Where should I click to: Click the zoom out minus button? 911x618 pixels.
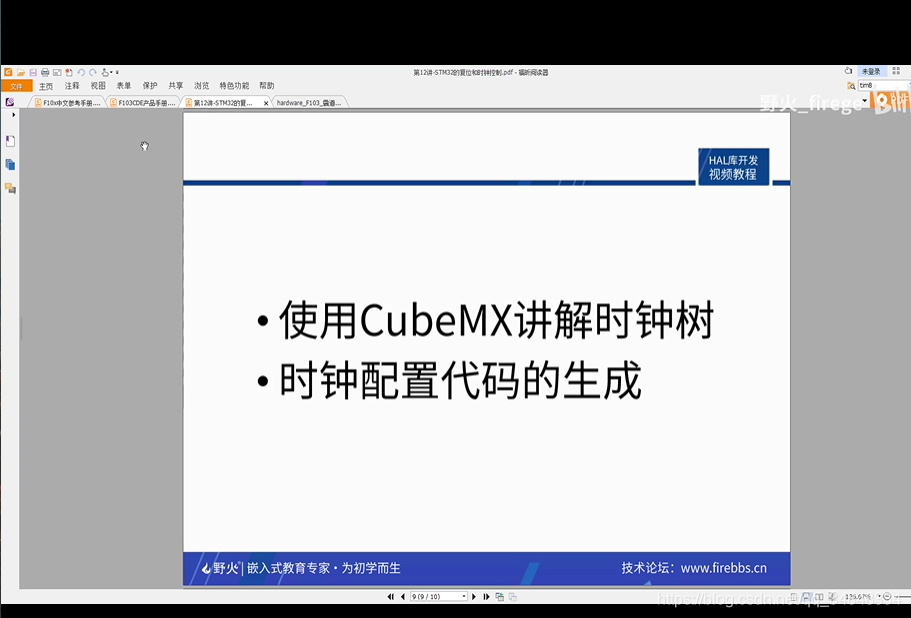click(887, 597)
